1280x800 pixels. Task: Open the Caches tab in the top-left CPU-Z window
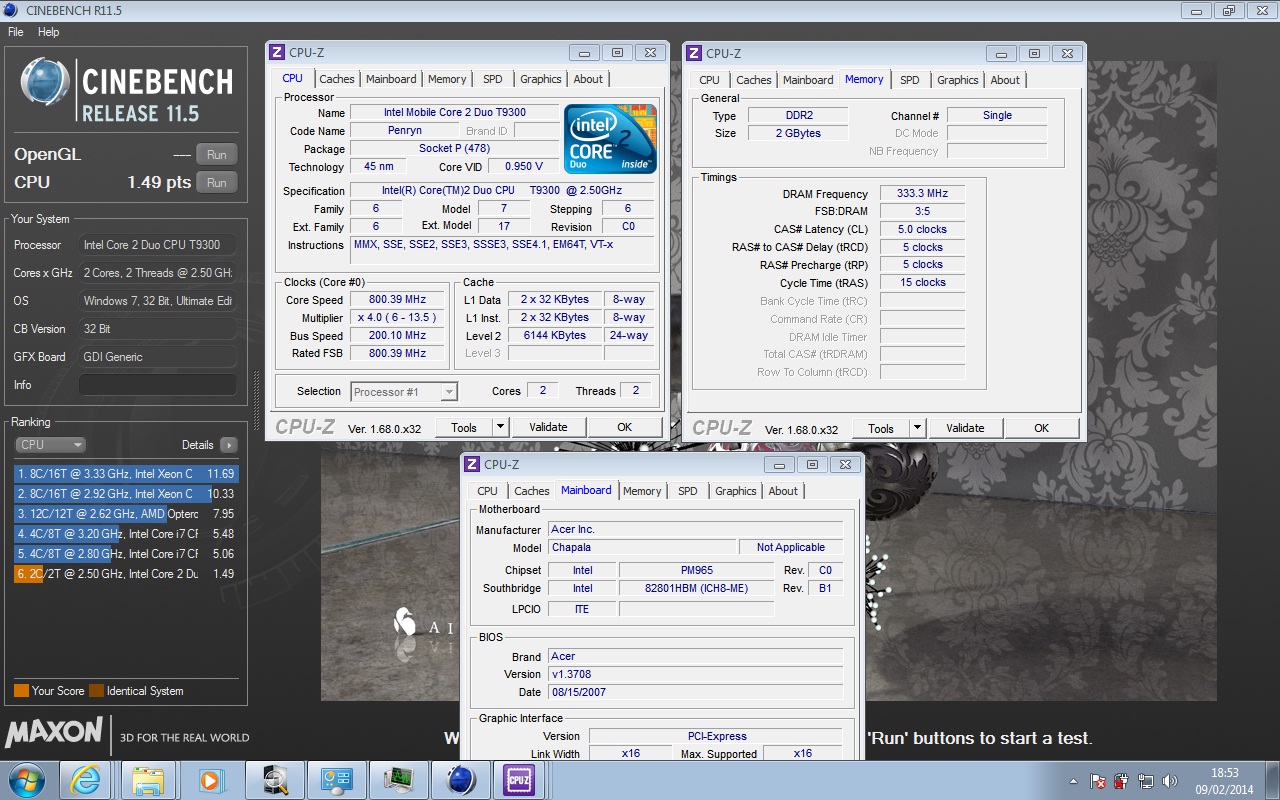click(337, 79)
